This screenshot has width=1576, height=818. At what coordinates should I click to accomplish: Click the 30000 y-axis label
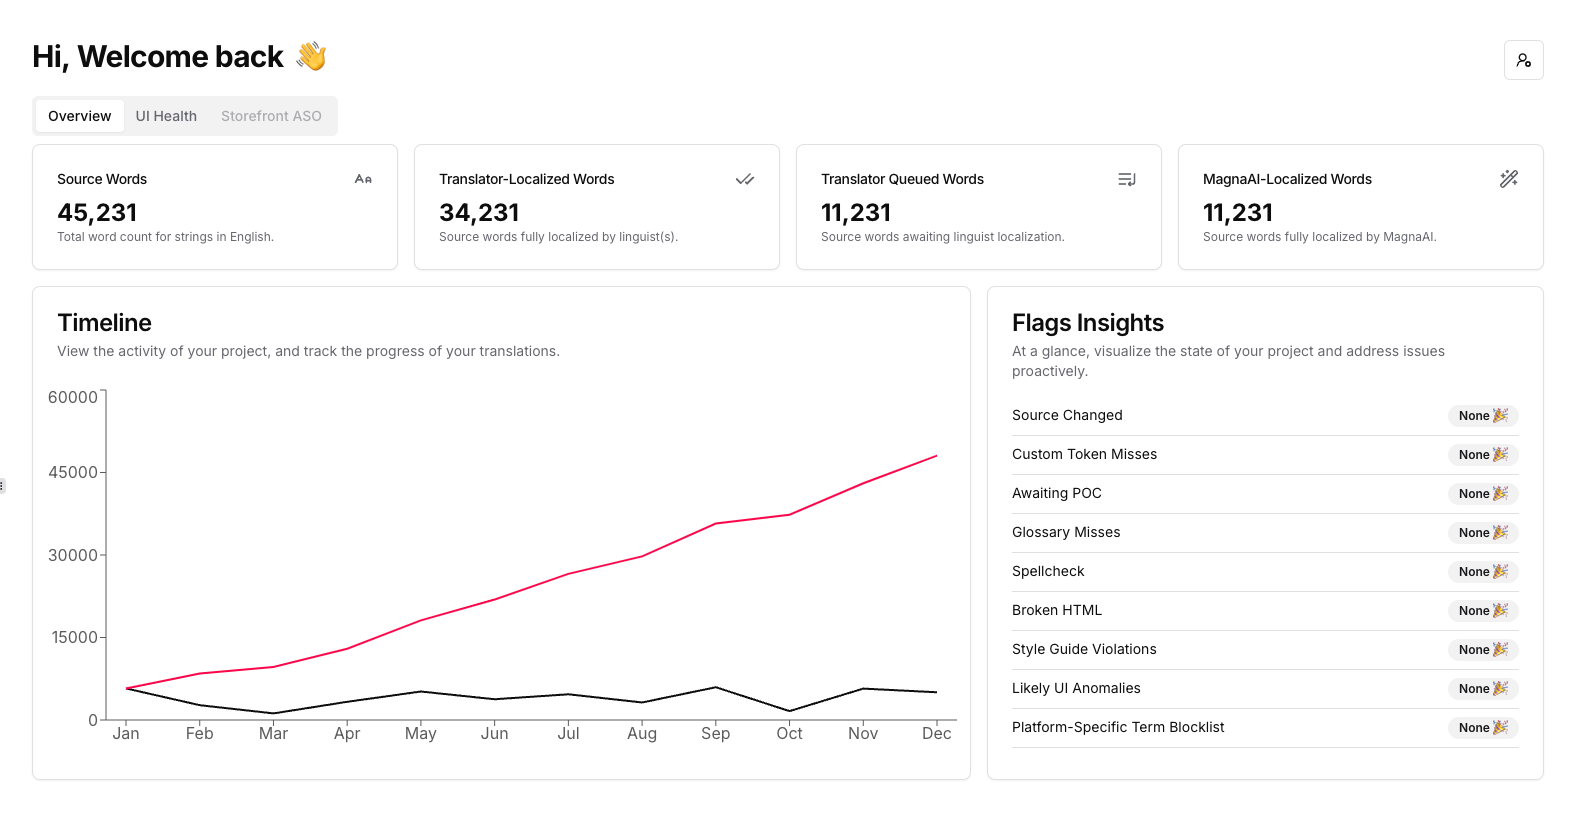pyautogui.click(x=73, y=555)
